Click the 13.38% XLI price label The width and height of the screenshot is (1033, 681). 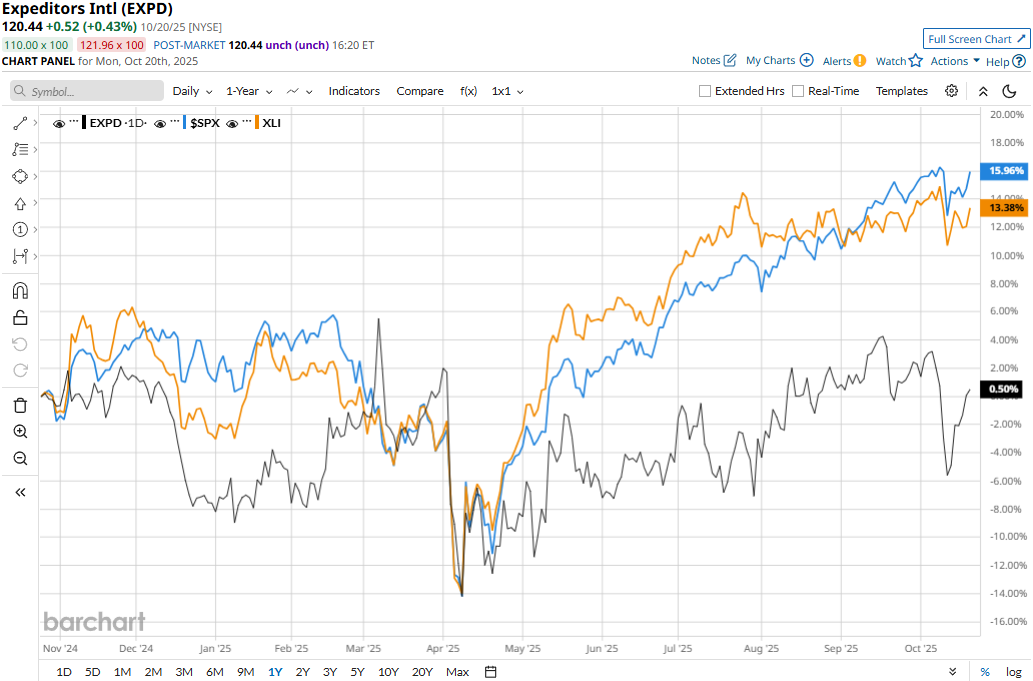pos(1005,207)
